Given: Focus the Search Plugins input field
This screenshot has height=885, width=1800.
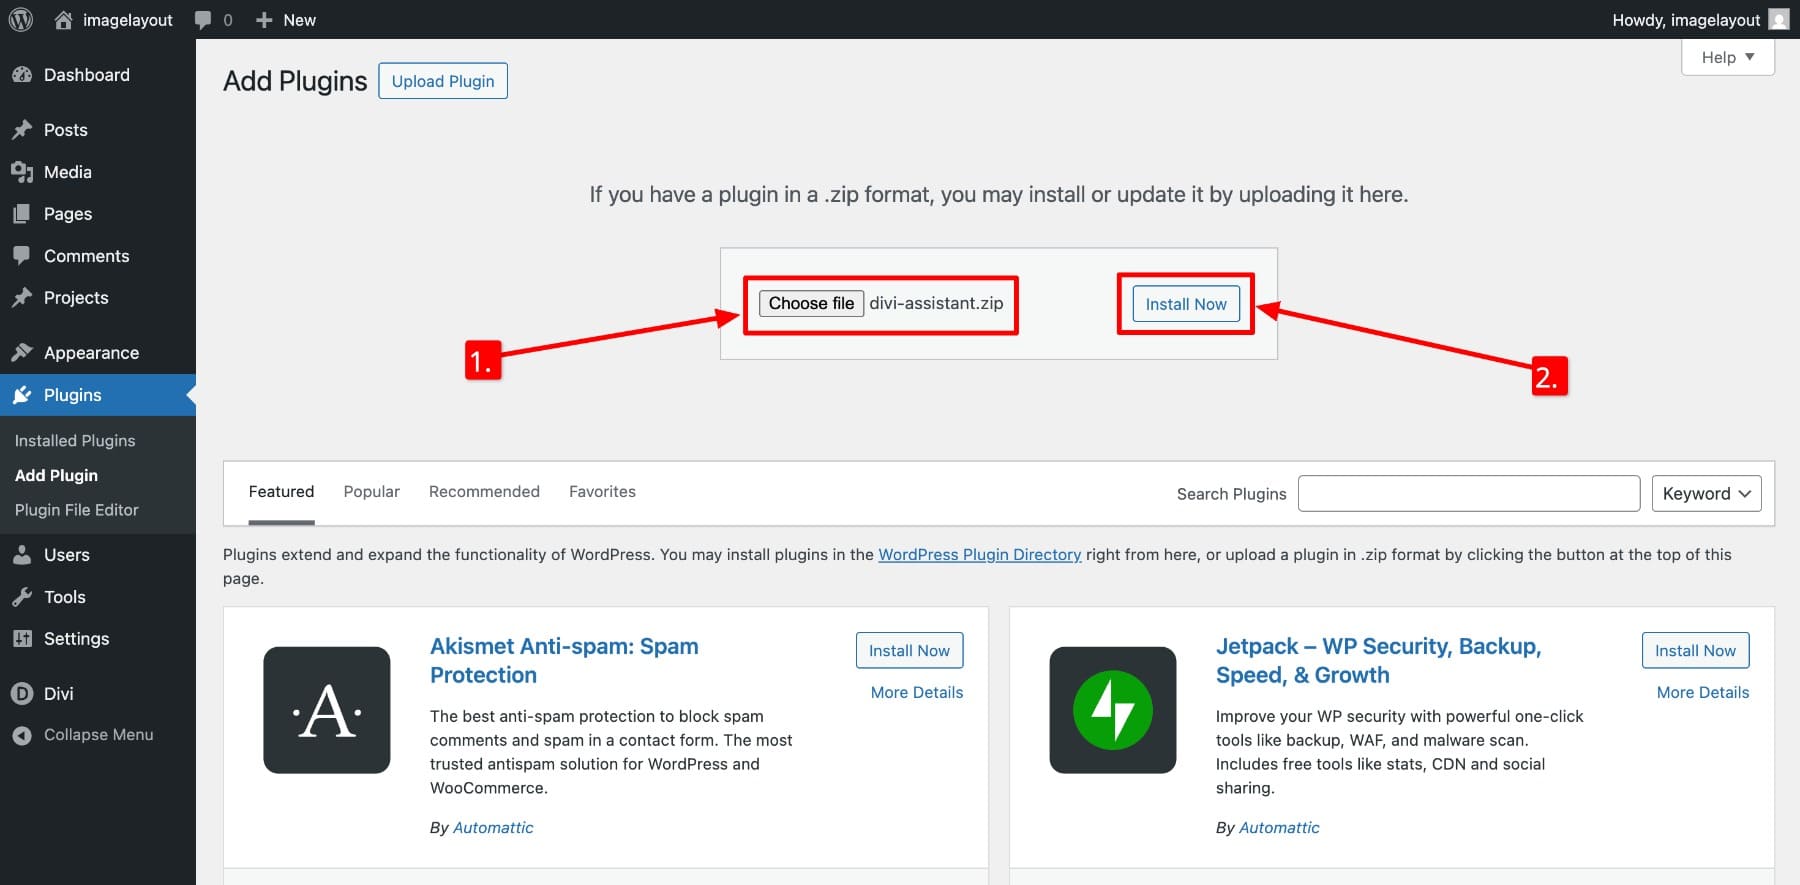Looking at the screenshot, I should pyautogui.click(x=1469, y=493).
